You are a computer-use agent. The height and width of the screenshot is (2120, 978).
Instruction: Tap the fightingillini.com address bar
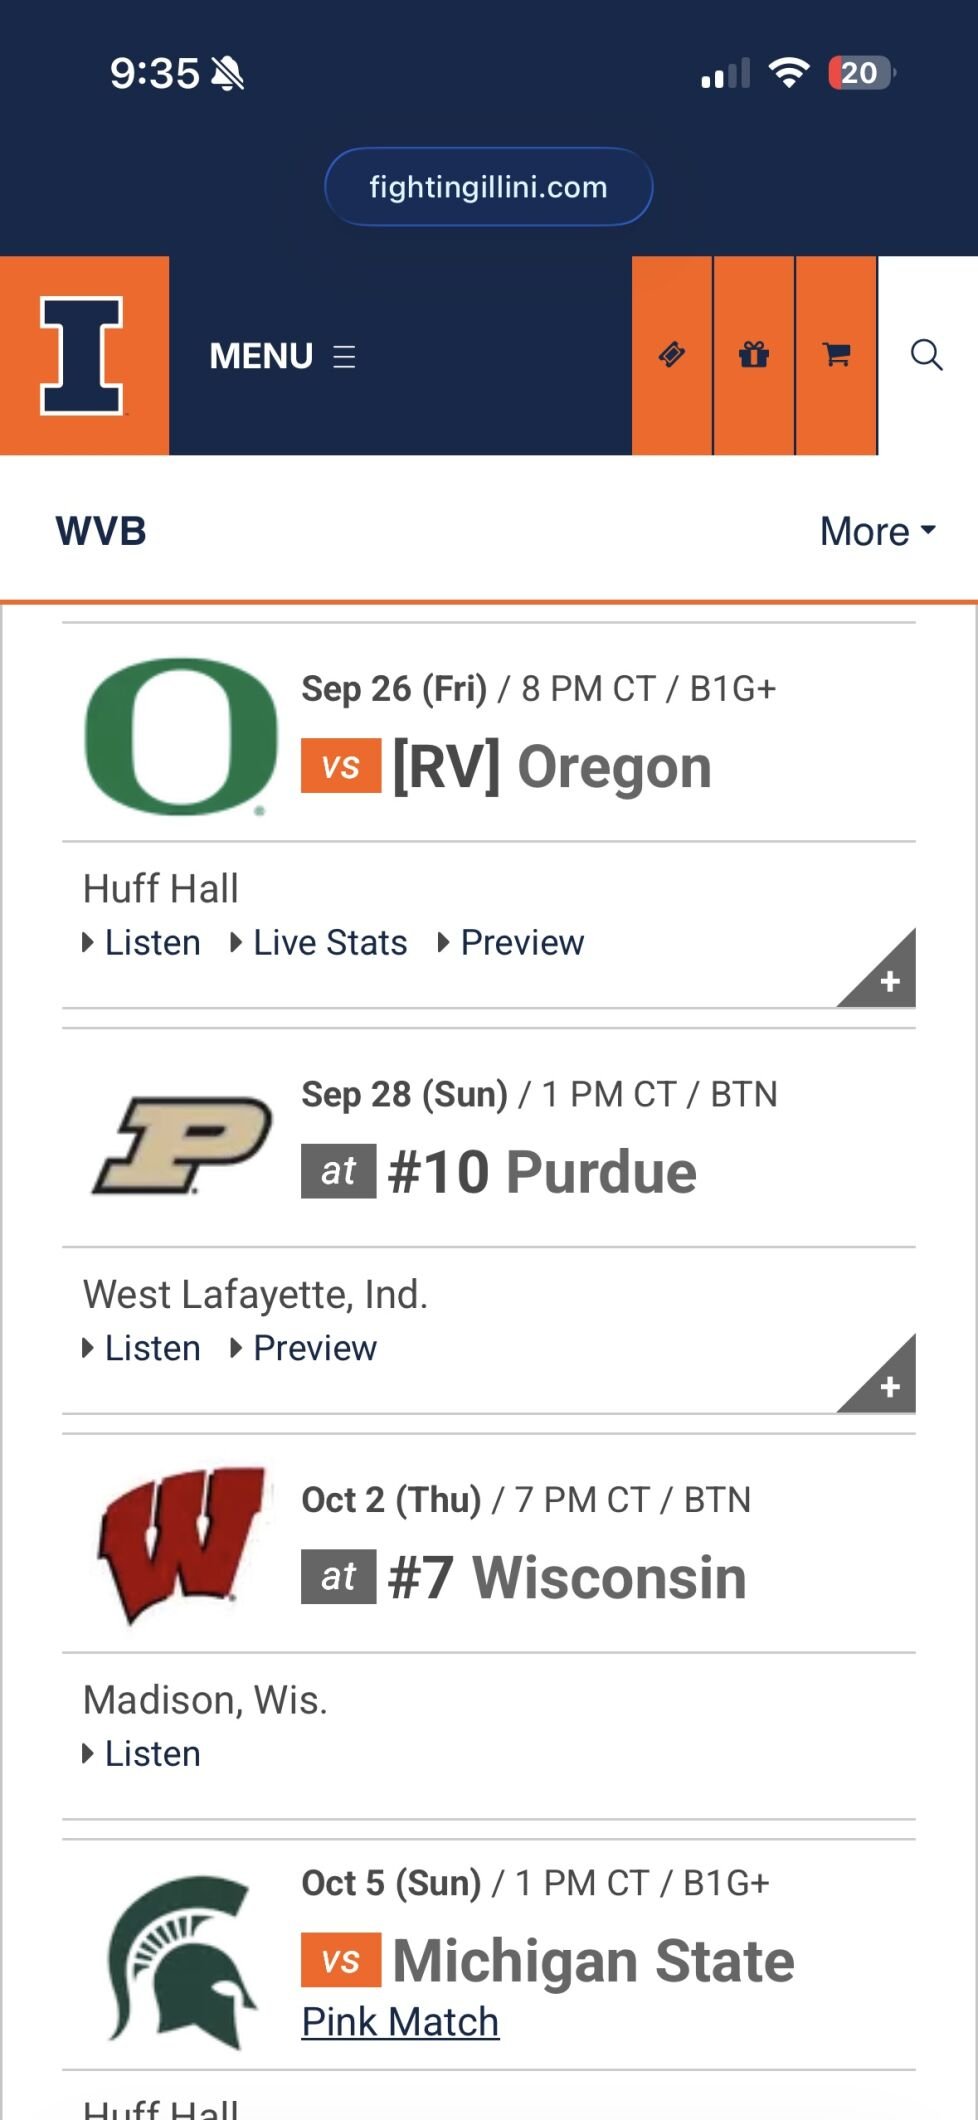click(488, 187)
